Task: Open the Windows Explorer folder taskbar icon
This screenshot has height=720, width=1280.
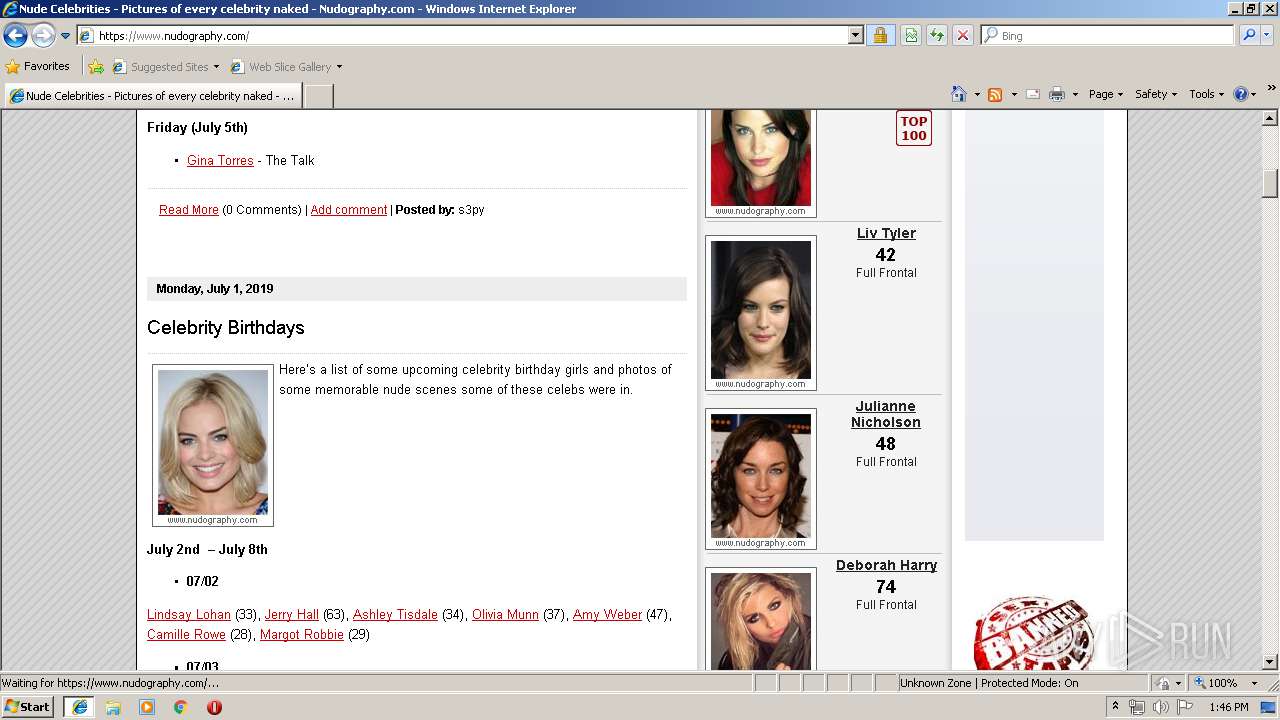Action: click(x=113, y=707)
